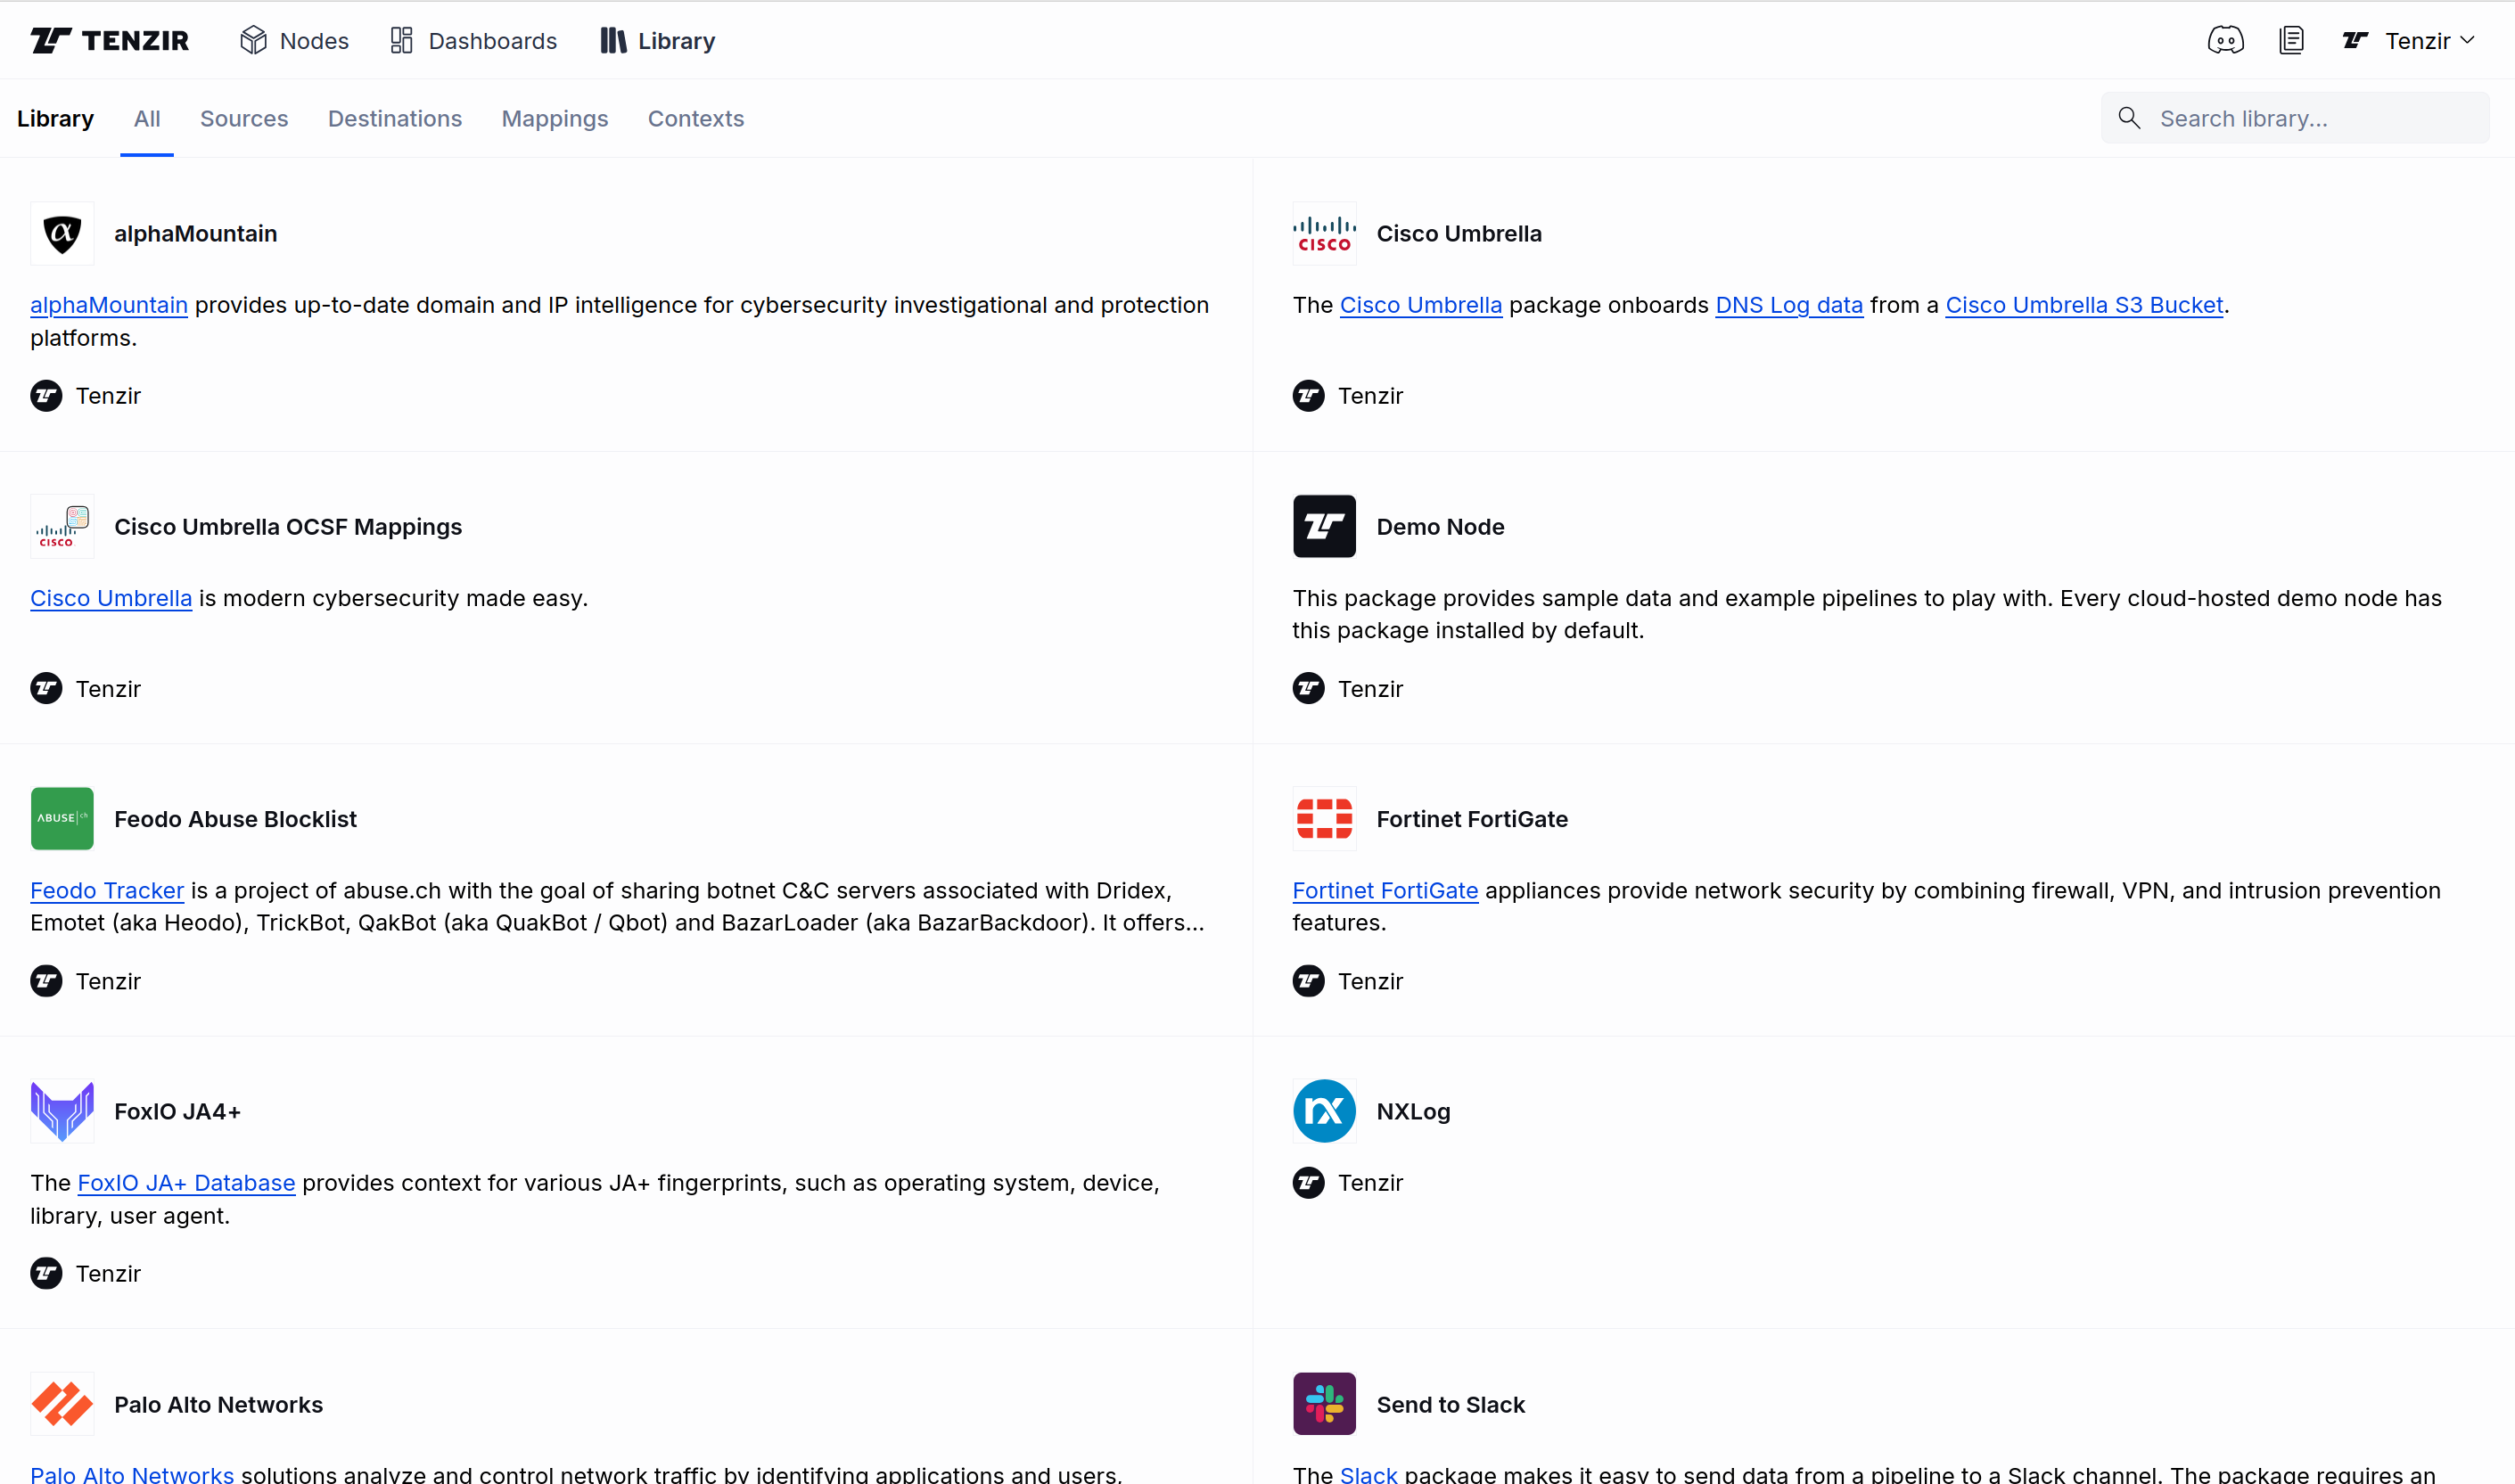The width and height of the screenshot is (2515, 1484).
Task: Focus the Search library field
Action: point(2295,119)
